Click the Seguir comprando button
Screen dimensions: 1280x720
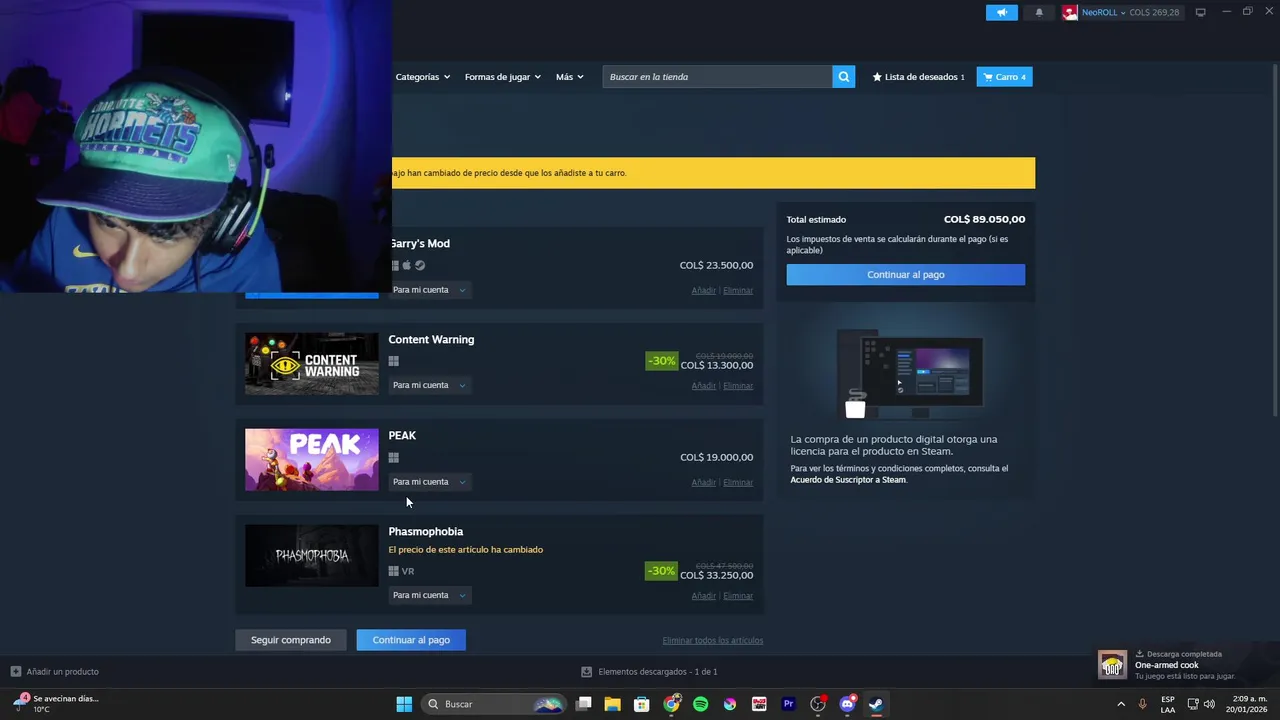[291, 640]
